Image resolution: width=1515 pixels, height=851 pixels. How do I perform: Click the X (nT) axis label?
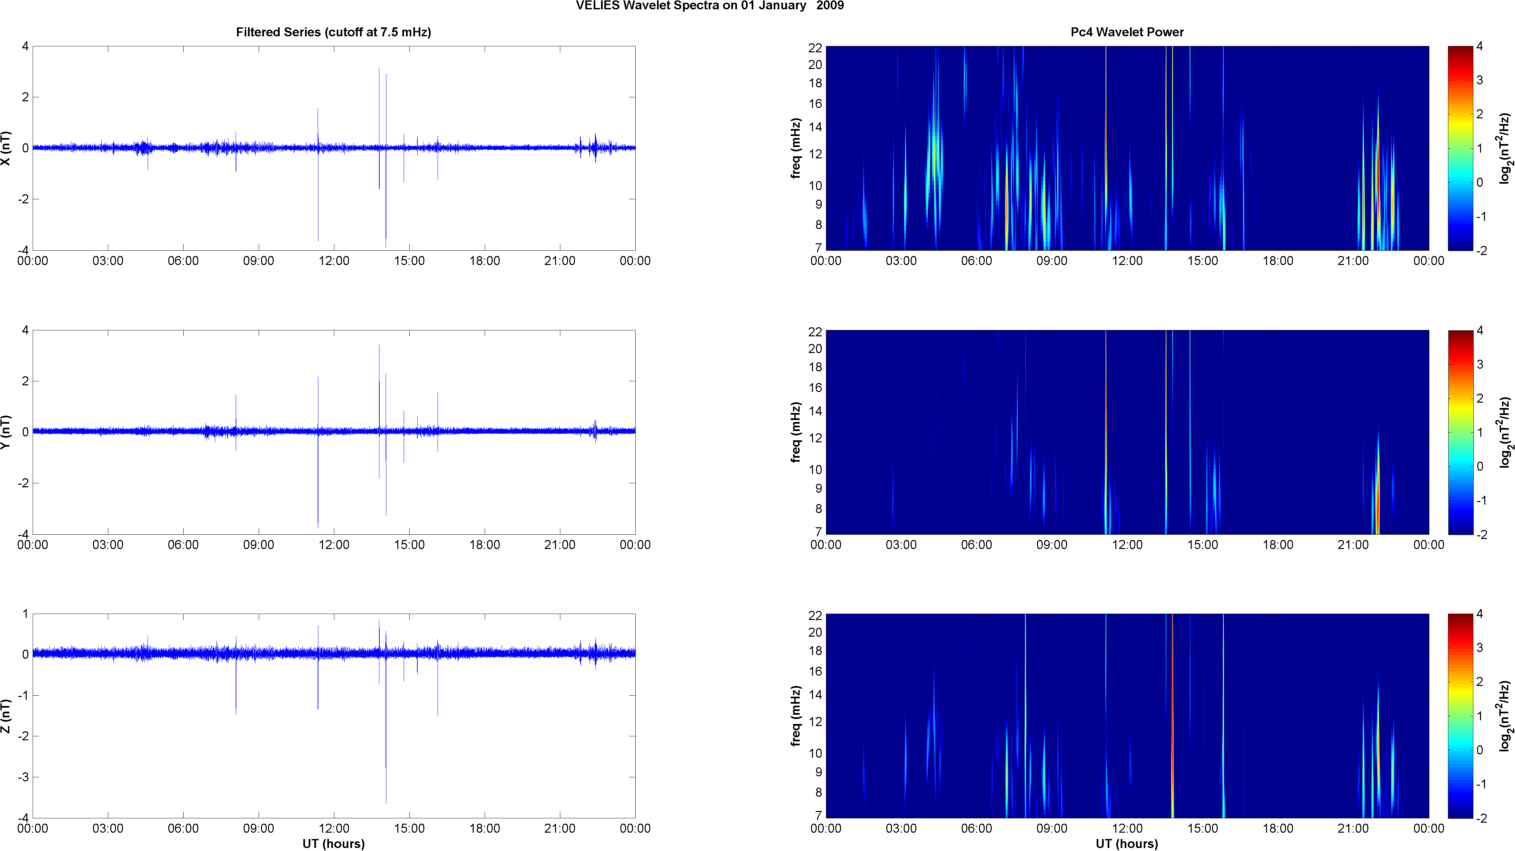tap(7, 148)
